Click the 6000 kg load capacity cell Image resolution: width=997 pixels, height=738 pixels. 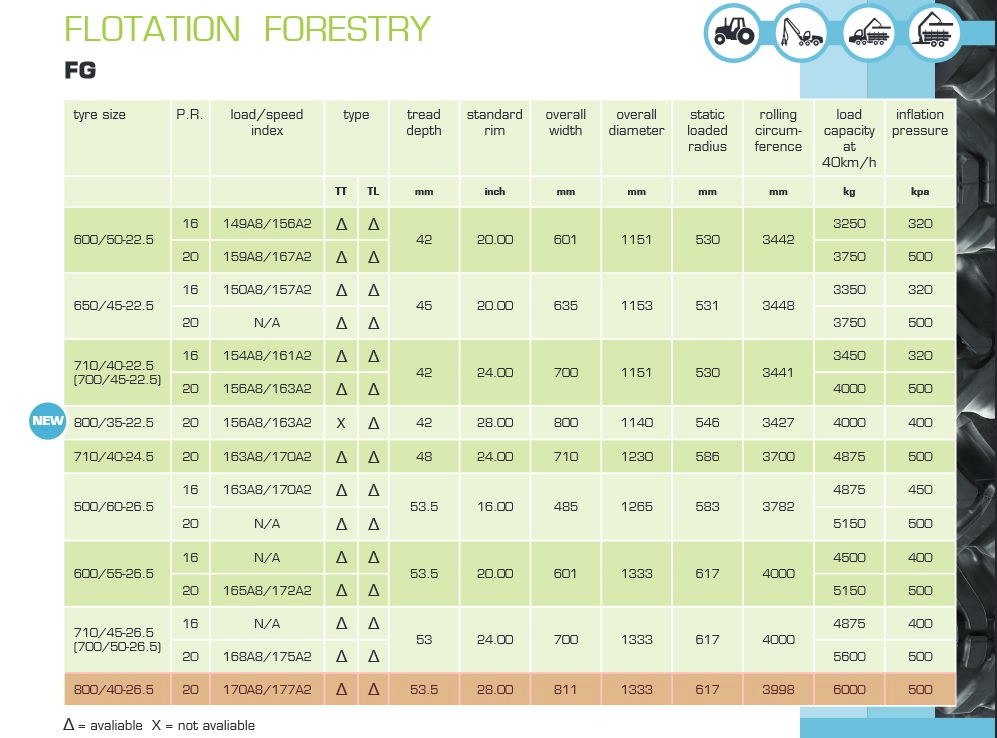849,689
